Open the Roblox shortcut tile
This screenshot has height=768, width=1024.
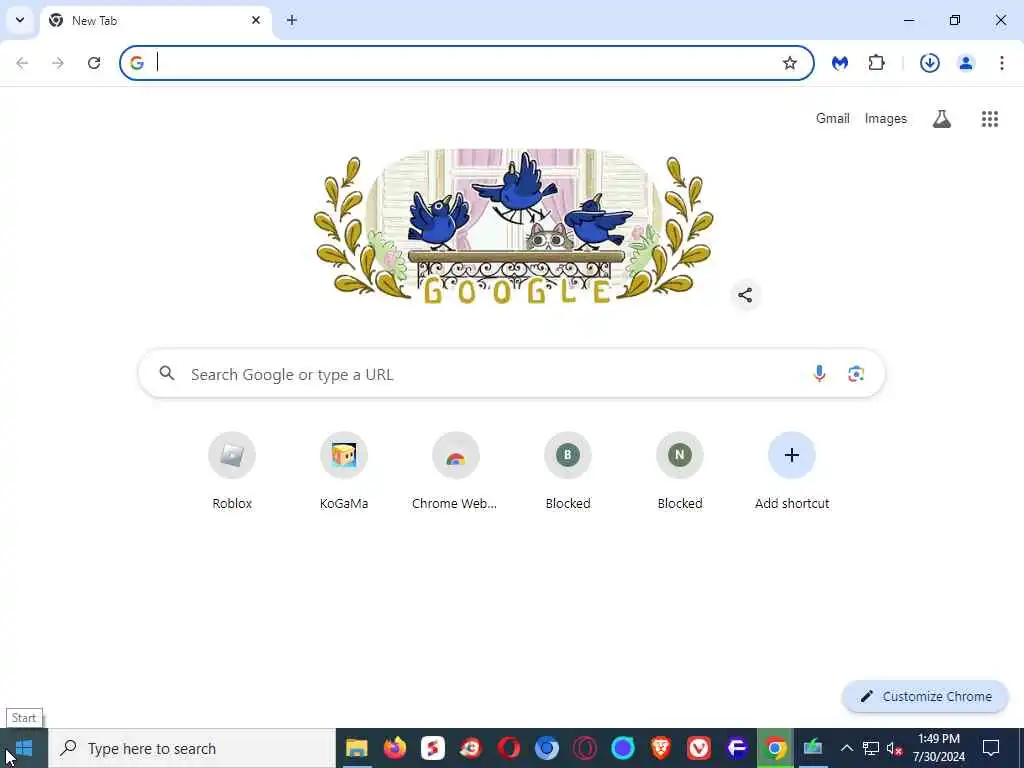click(x=232, y=471)
